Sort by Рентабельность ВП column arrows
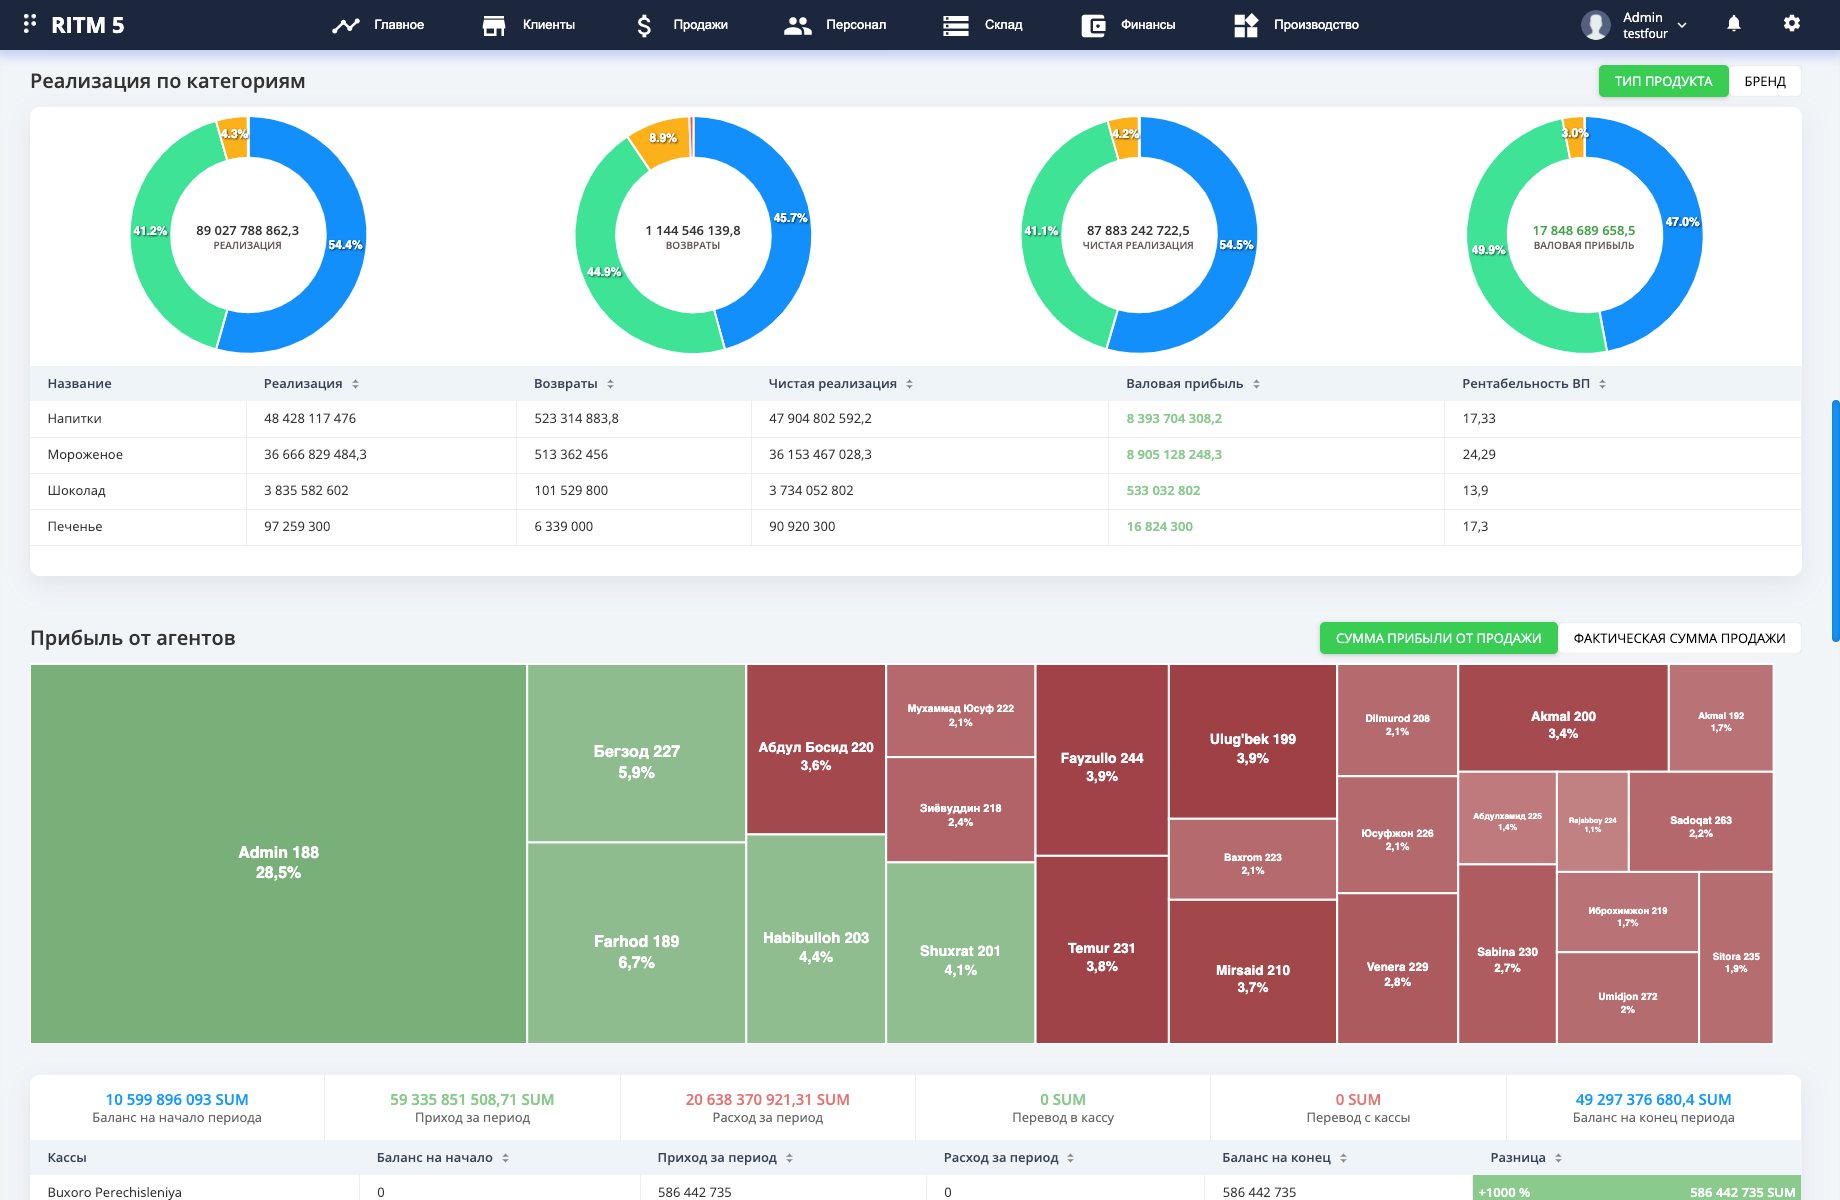 click(x=1602, y=384)
